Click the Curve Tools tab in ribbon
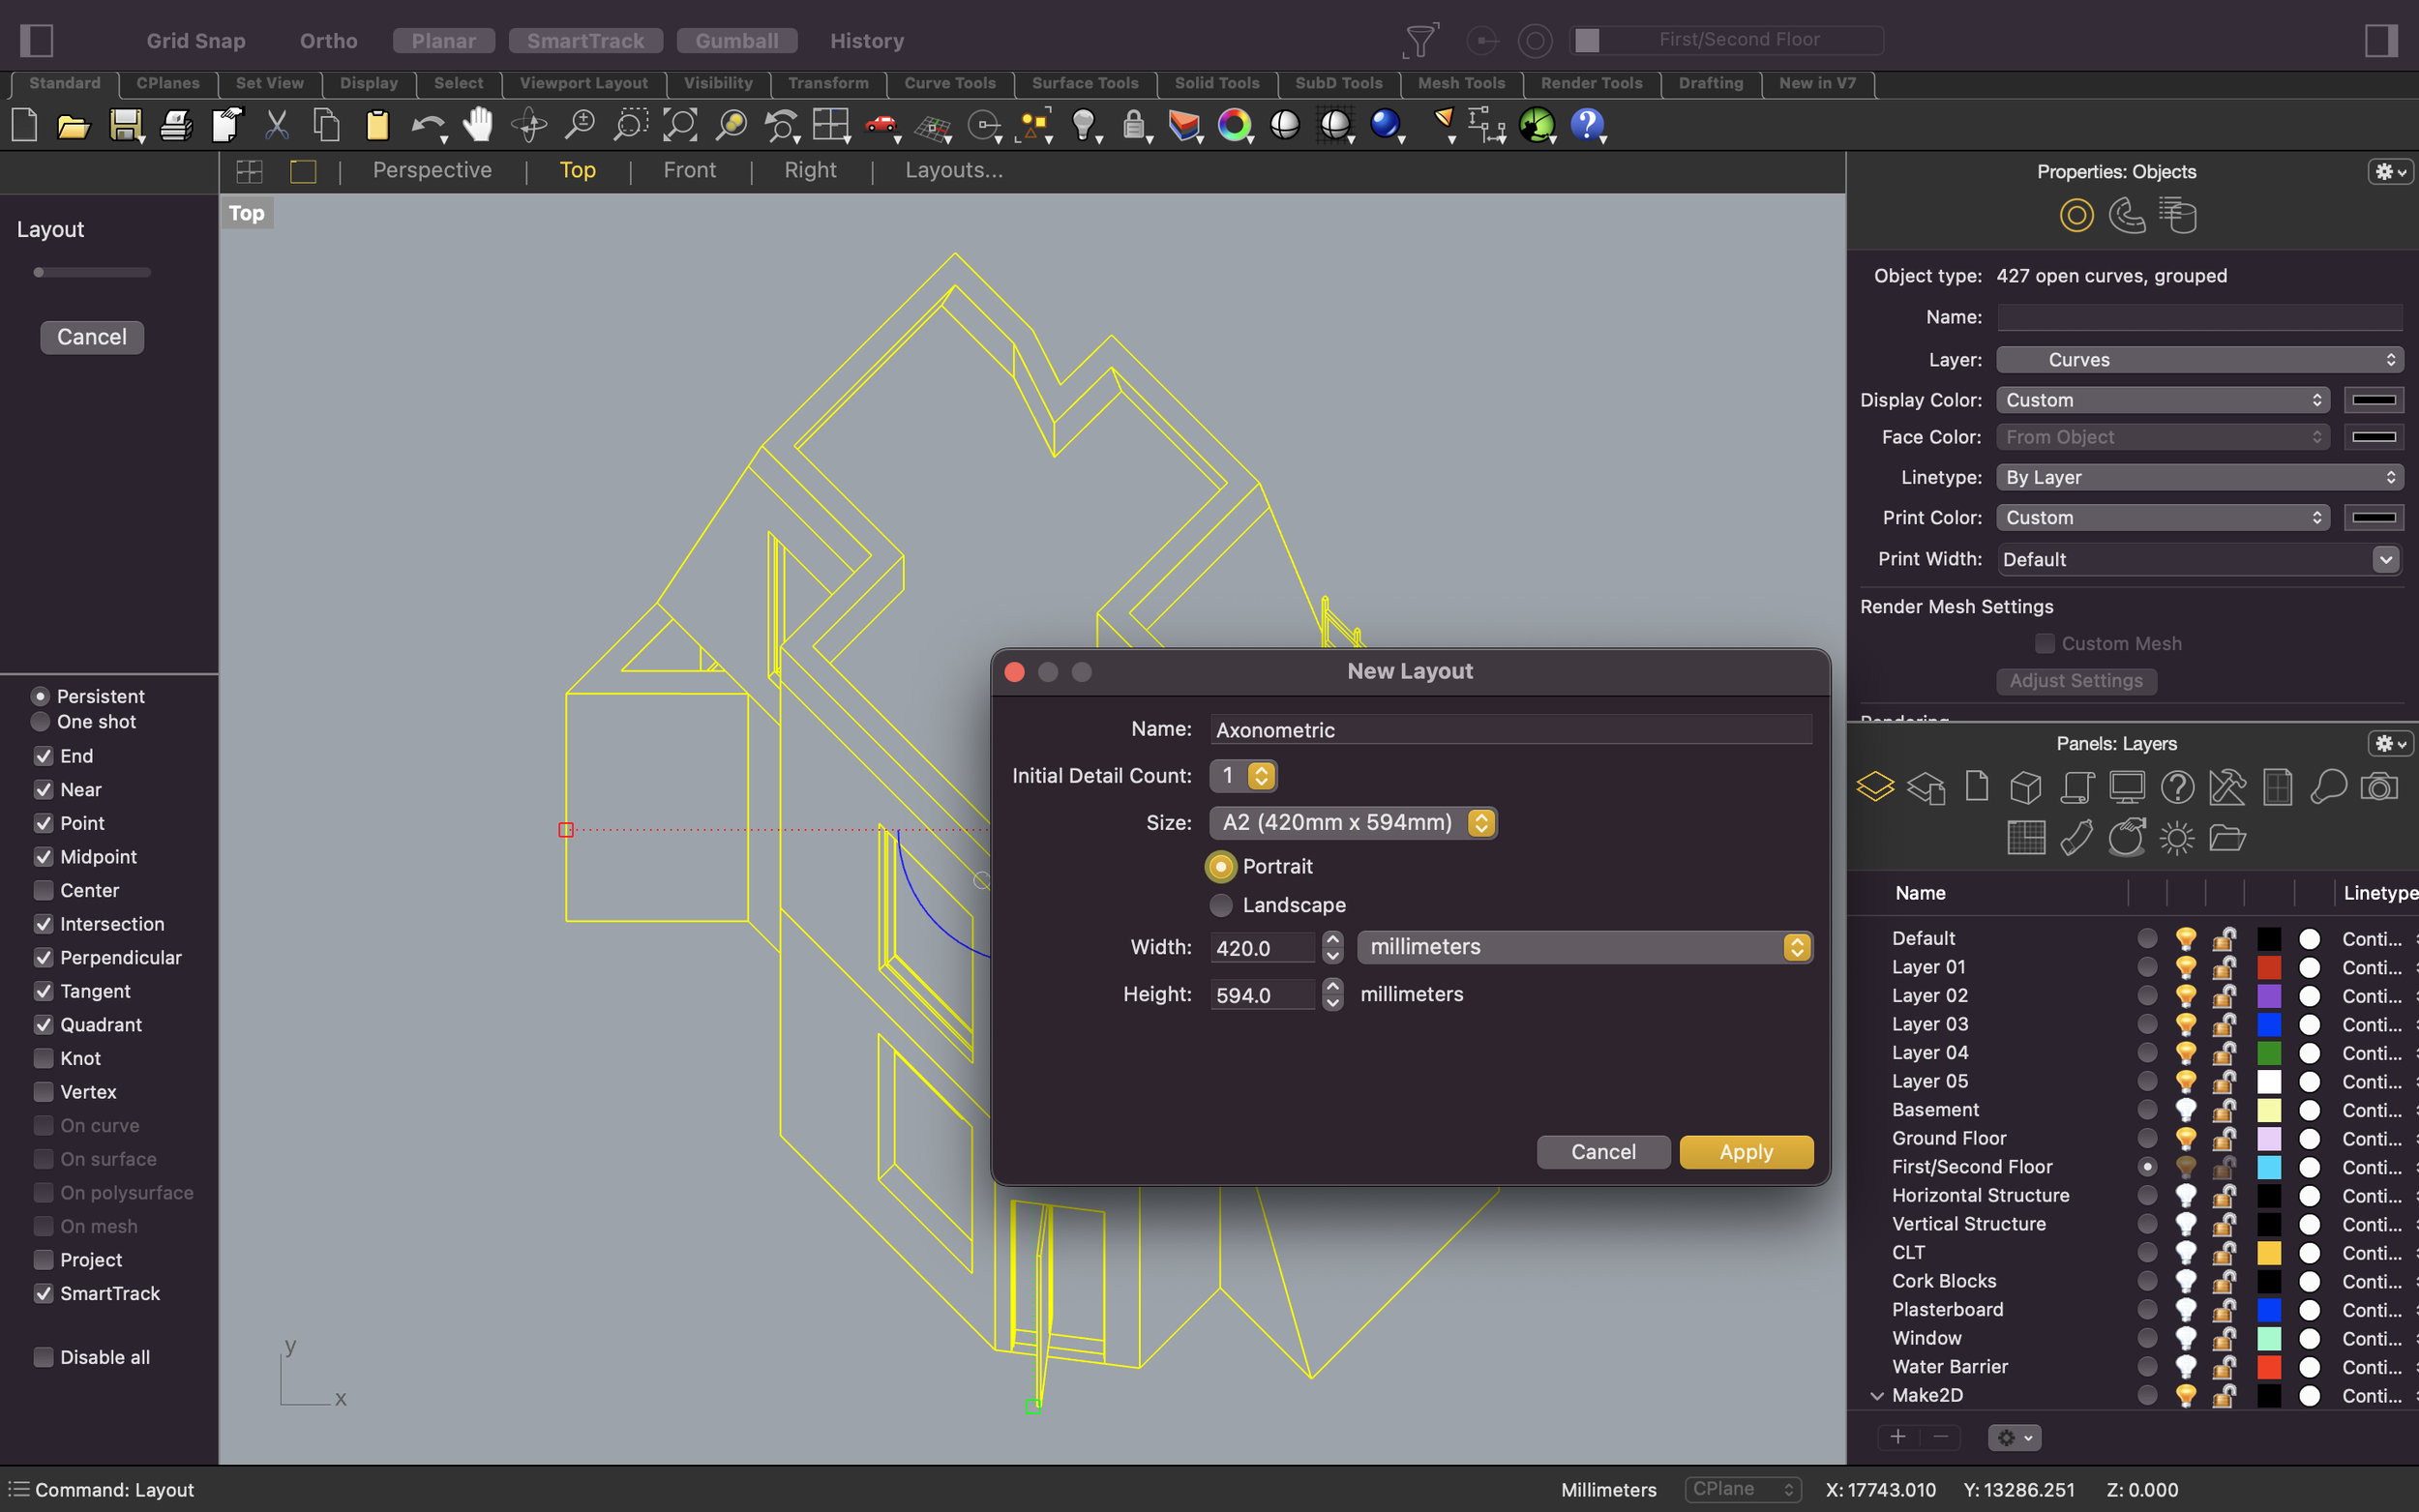Image resolution: width=2419 pixels, height=1512 pixels. (x=949, y=82)
